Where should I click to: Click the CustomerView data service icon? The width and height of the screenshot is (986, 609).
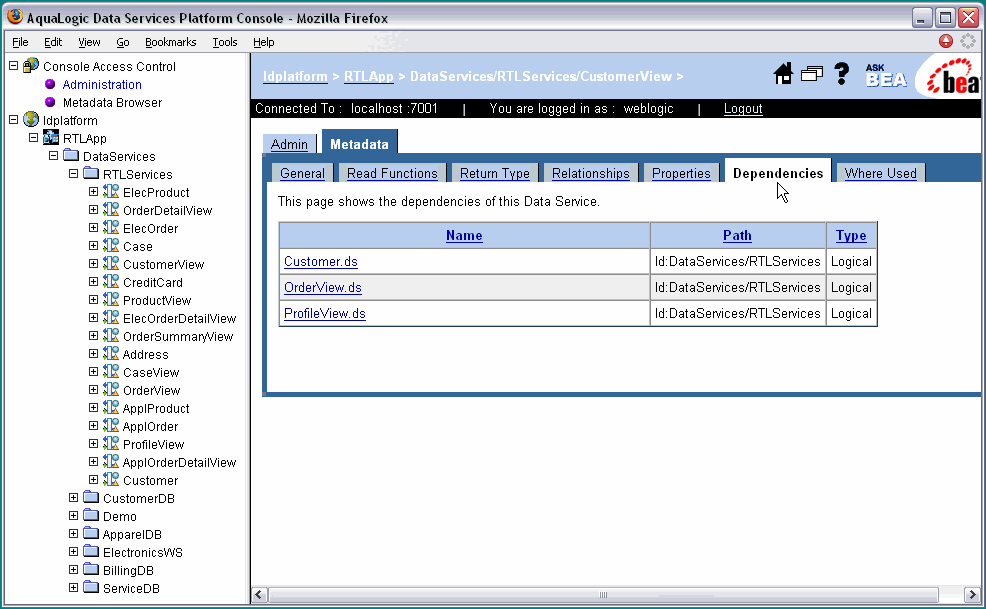coord(111,264)
